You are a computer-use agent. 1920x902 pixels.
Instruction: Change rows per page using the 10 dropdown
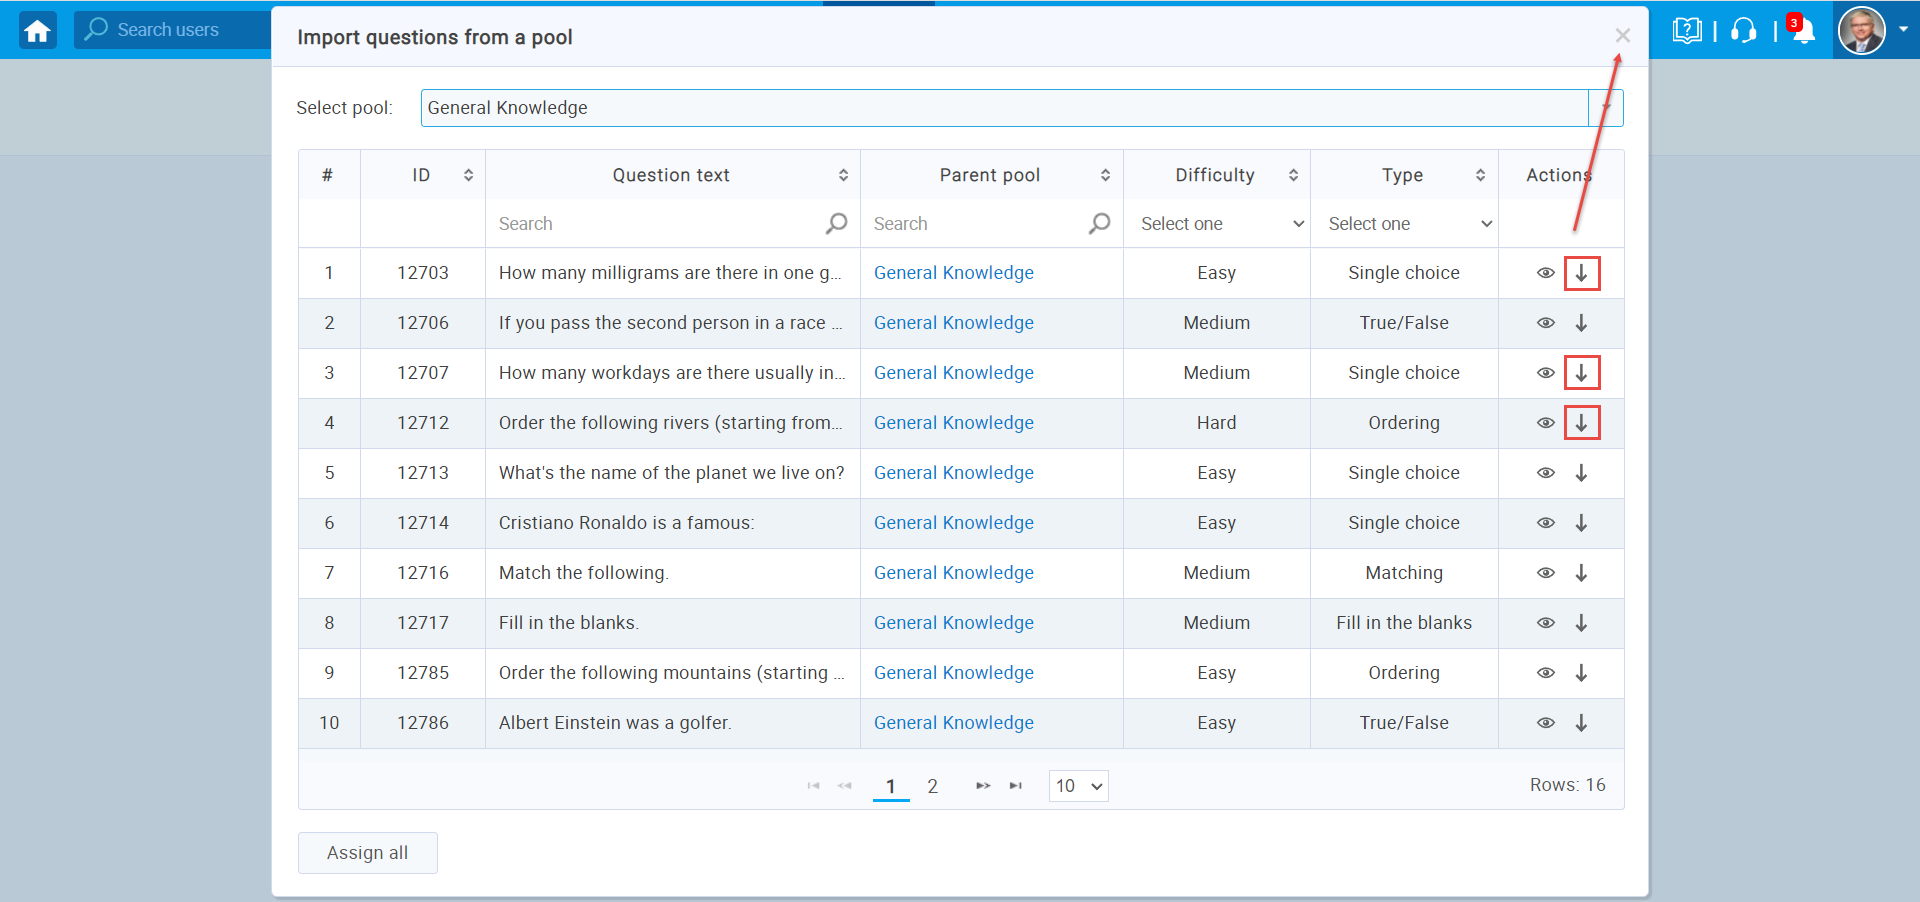(1078, 786)
